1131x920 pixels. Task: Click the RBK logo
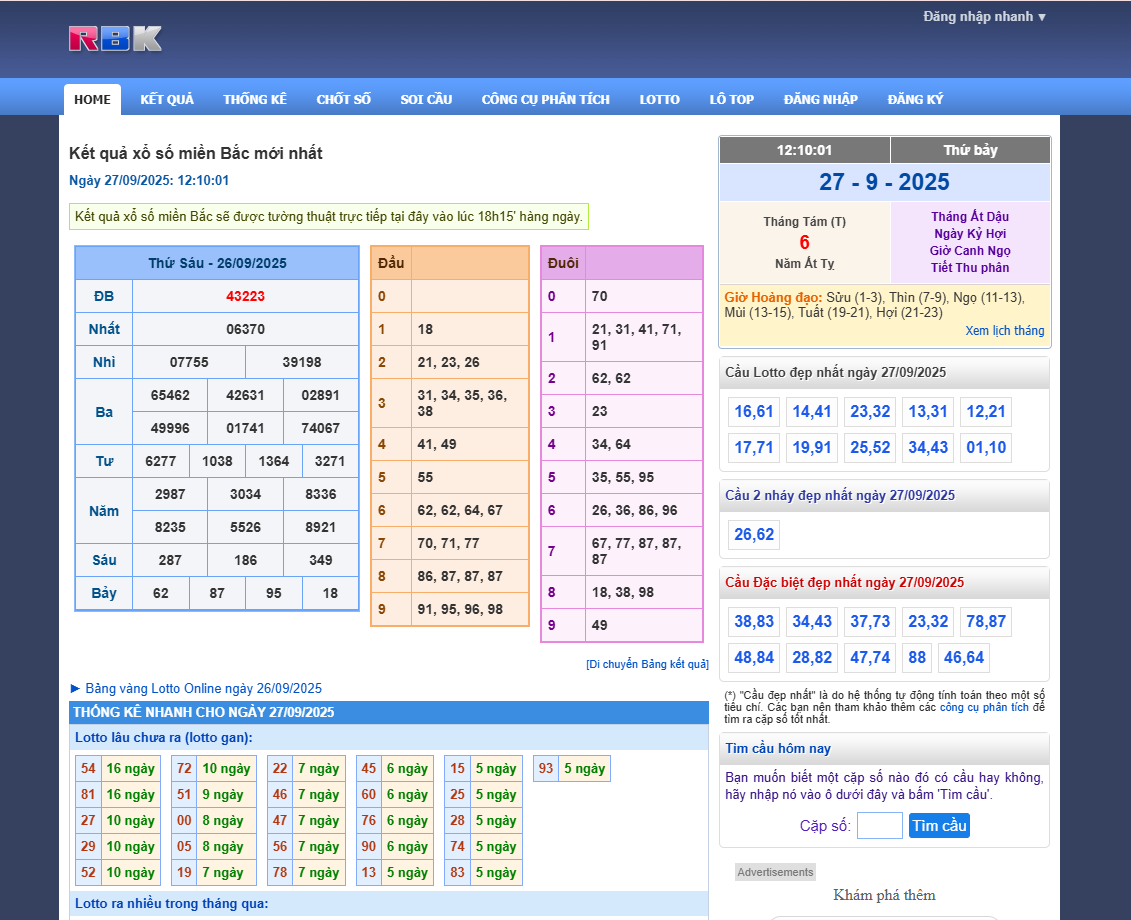[x=115, y=39]
